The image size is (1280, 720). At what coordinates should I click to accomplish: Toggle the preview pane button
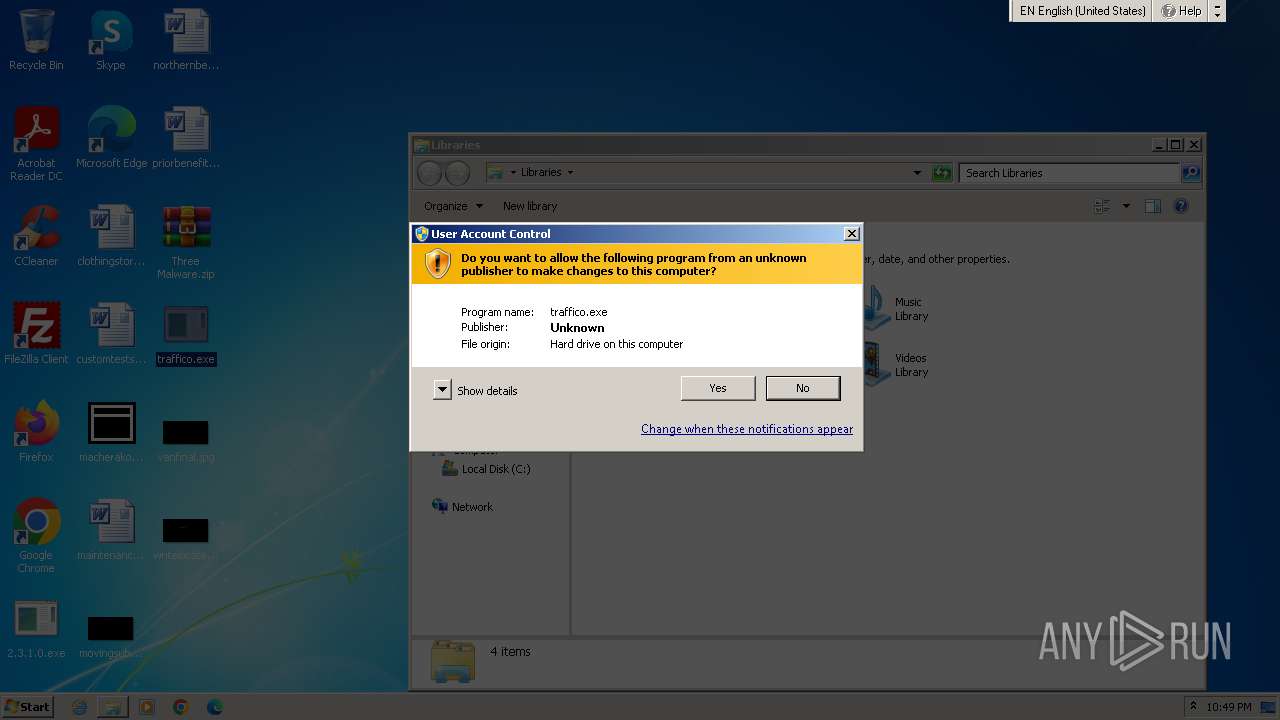[1152, 206]
